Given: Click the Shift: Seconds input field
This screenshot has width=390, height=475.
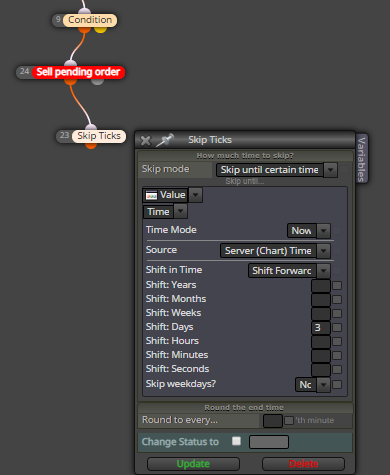Looking at the screenshot, I should (321, 370).
